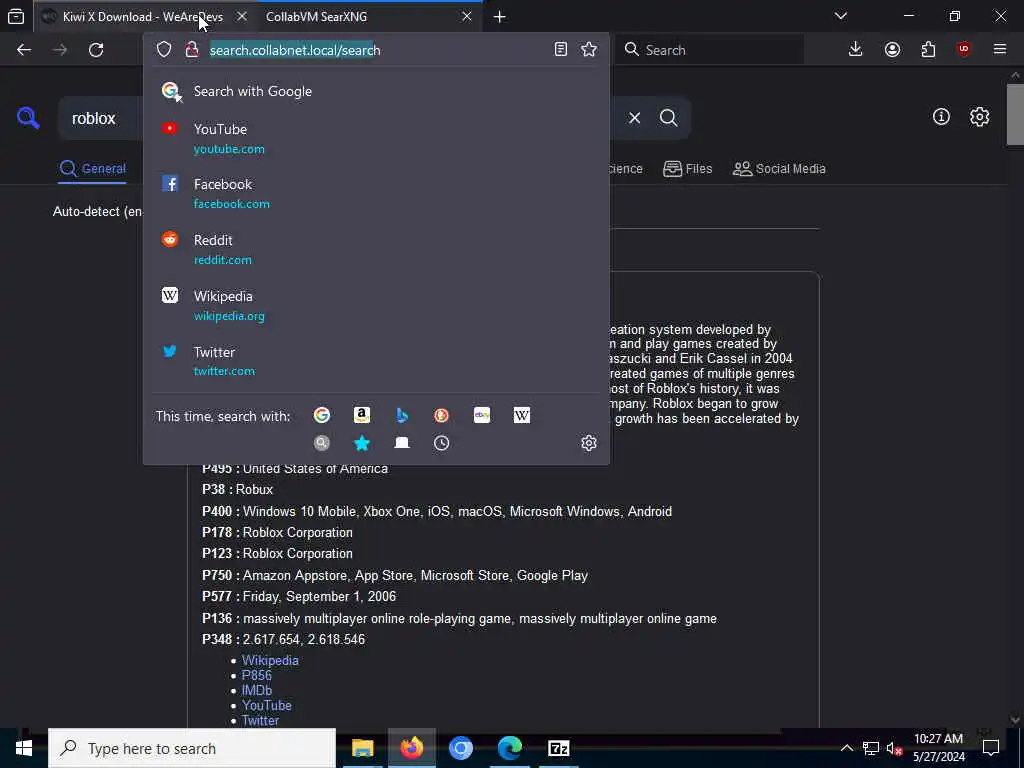
Task: Toggle reader view icon in address bar
Action: [560, 50]
